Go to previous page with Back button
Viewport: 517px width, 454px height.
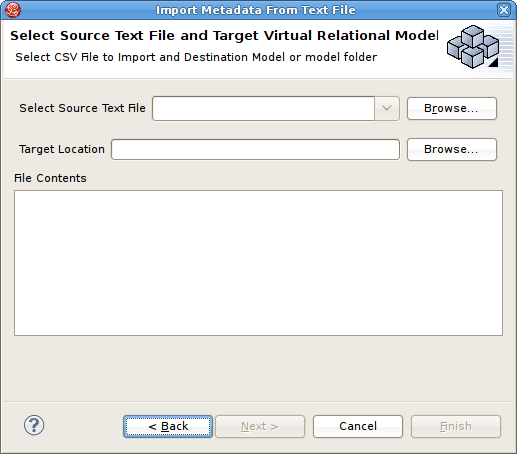(168, 426)
